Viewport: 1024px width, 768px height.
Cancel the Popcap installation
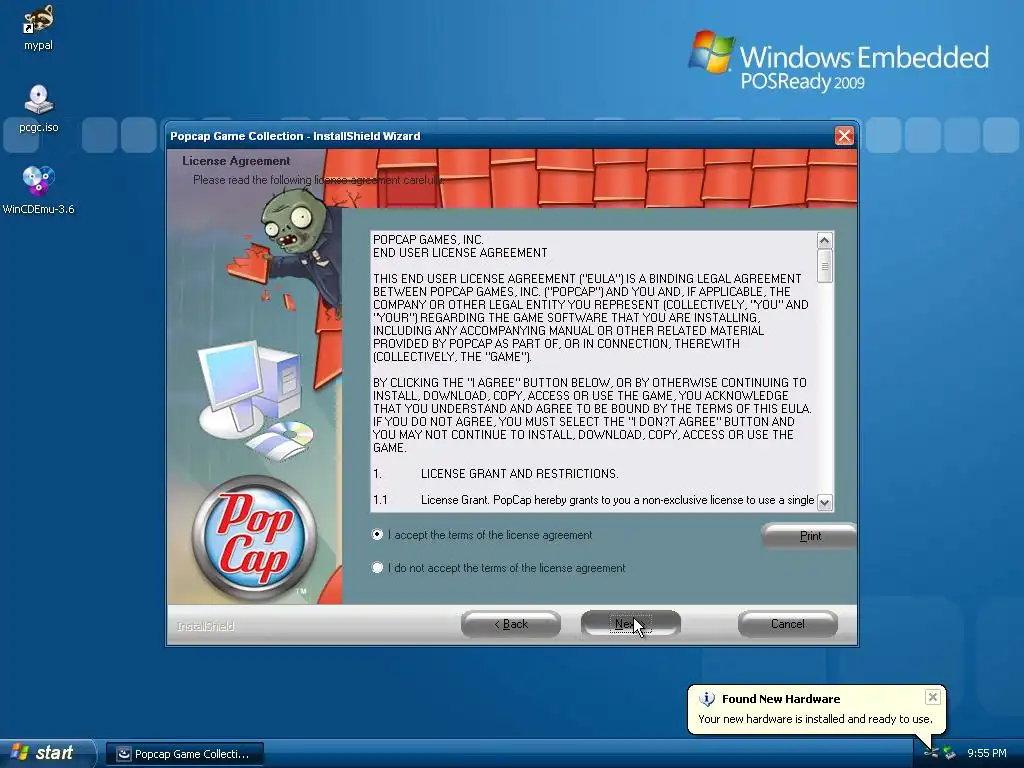click(788, 624)
